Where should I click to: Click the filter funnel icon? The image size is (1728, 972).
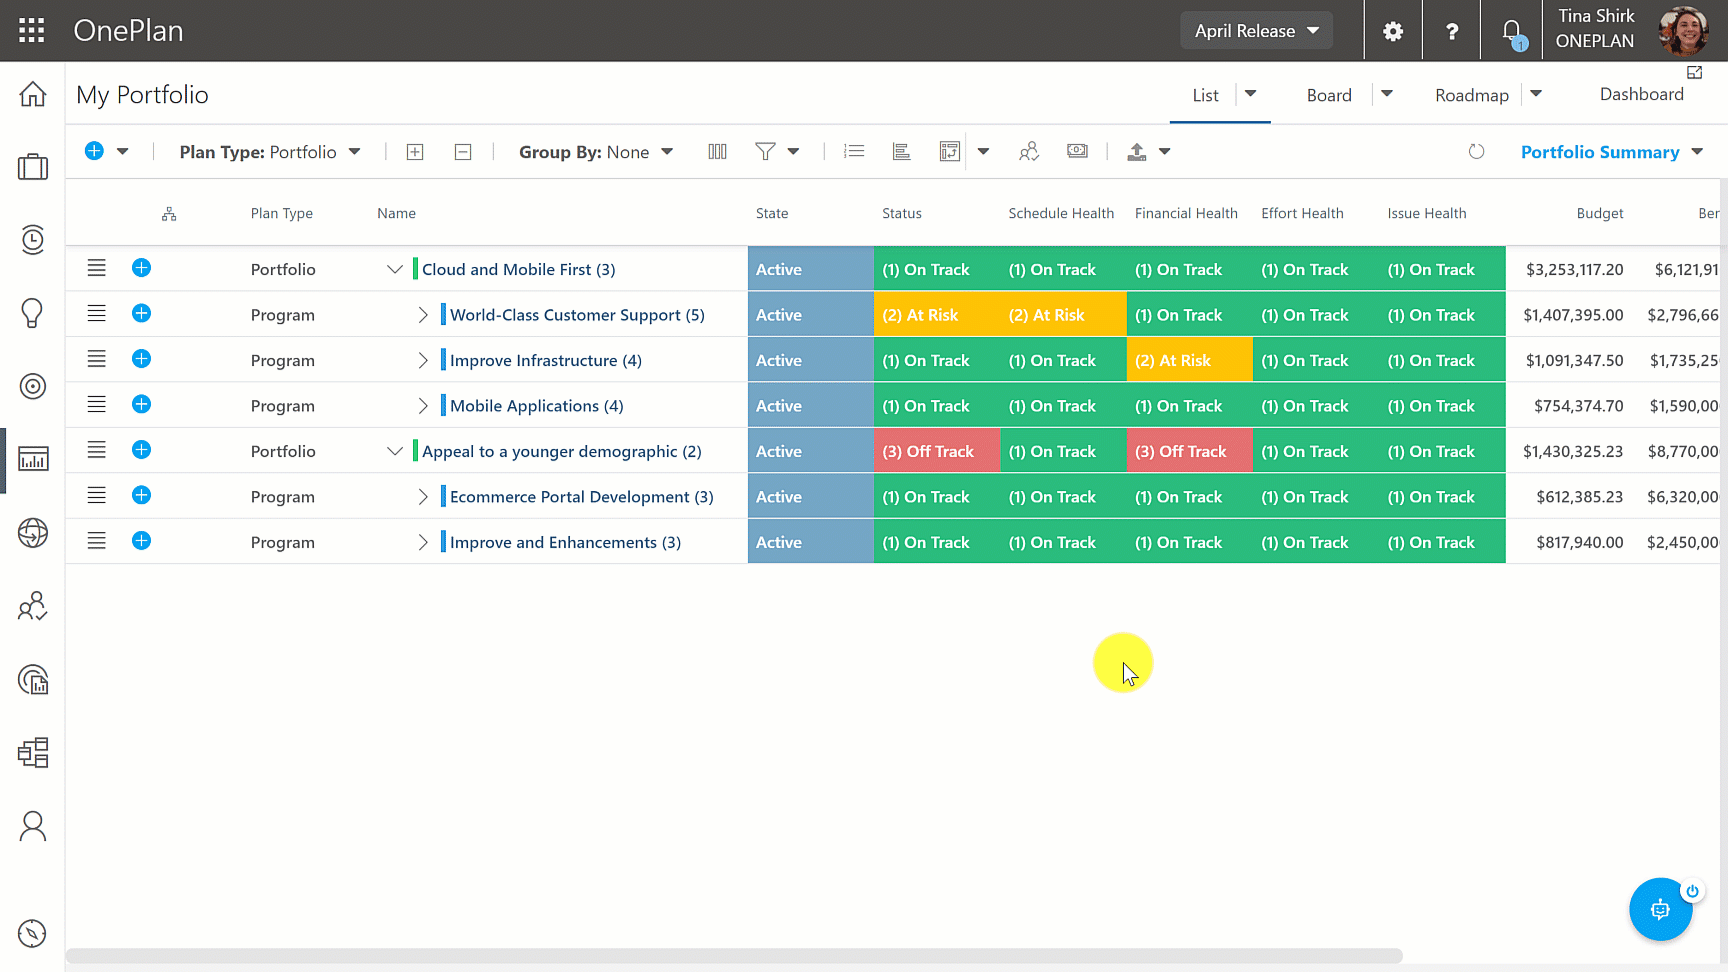click(765, 152)
